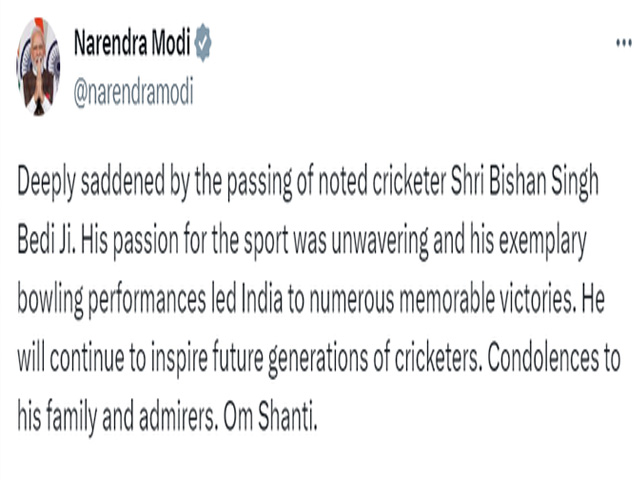This screenshot has width=640, height=480.
Task: Click the blue verified badge icon
Action: coord(203,42)
